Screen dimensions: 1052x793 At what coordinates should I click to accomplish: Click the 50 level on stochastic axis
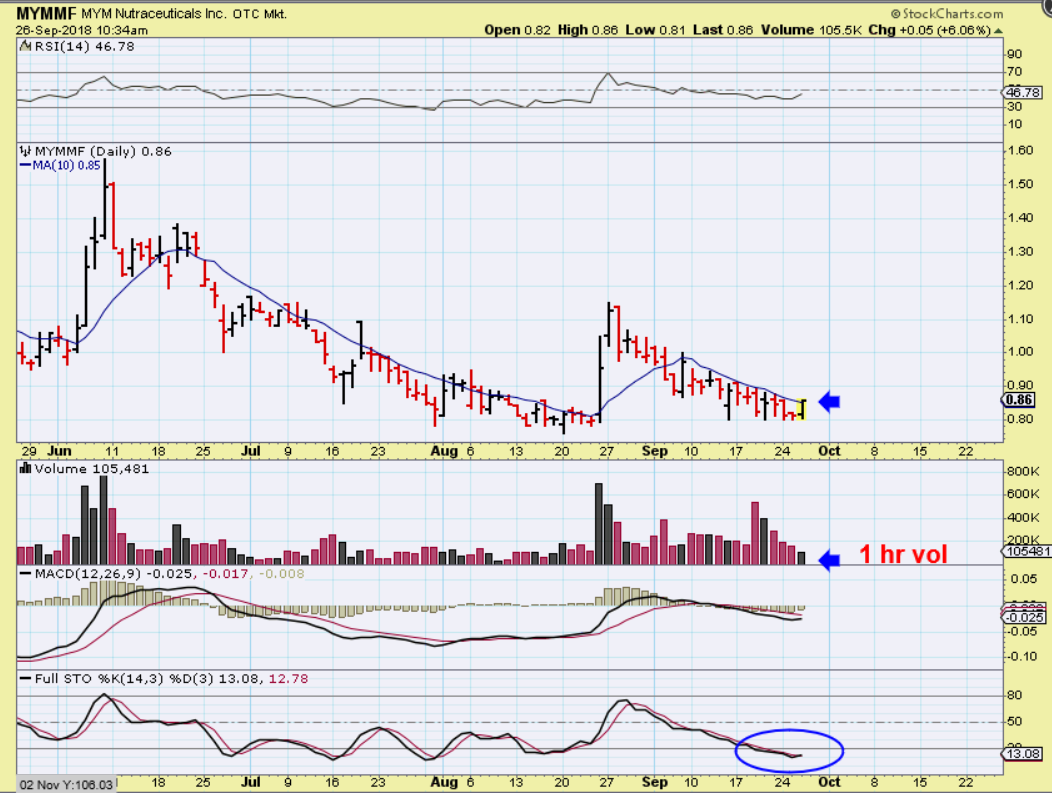pos(1014,722)
